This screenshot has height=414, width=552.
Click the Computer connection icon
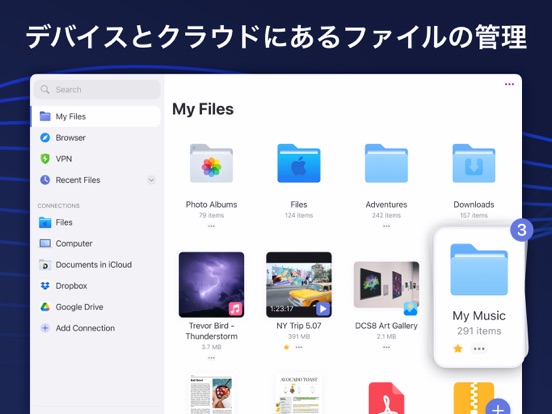pos(45,244)
